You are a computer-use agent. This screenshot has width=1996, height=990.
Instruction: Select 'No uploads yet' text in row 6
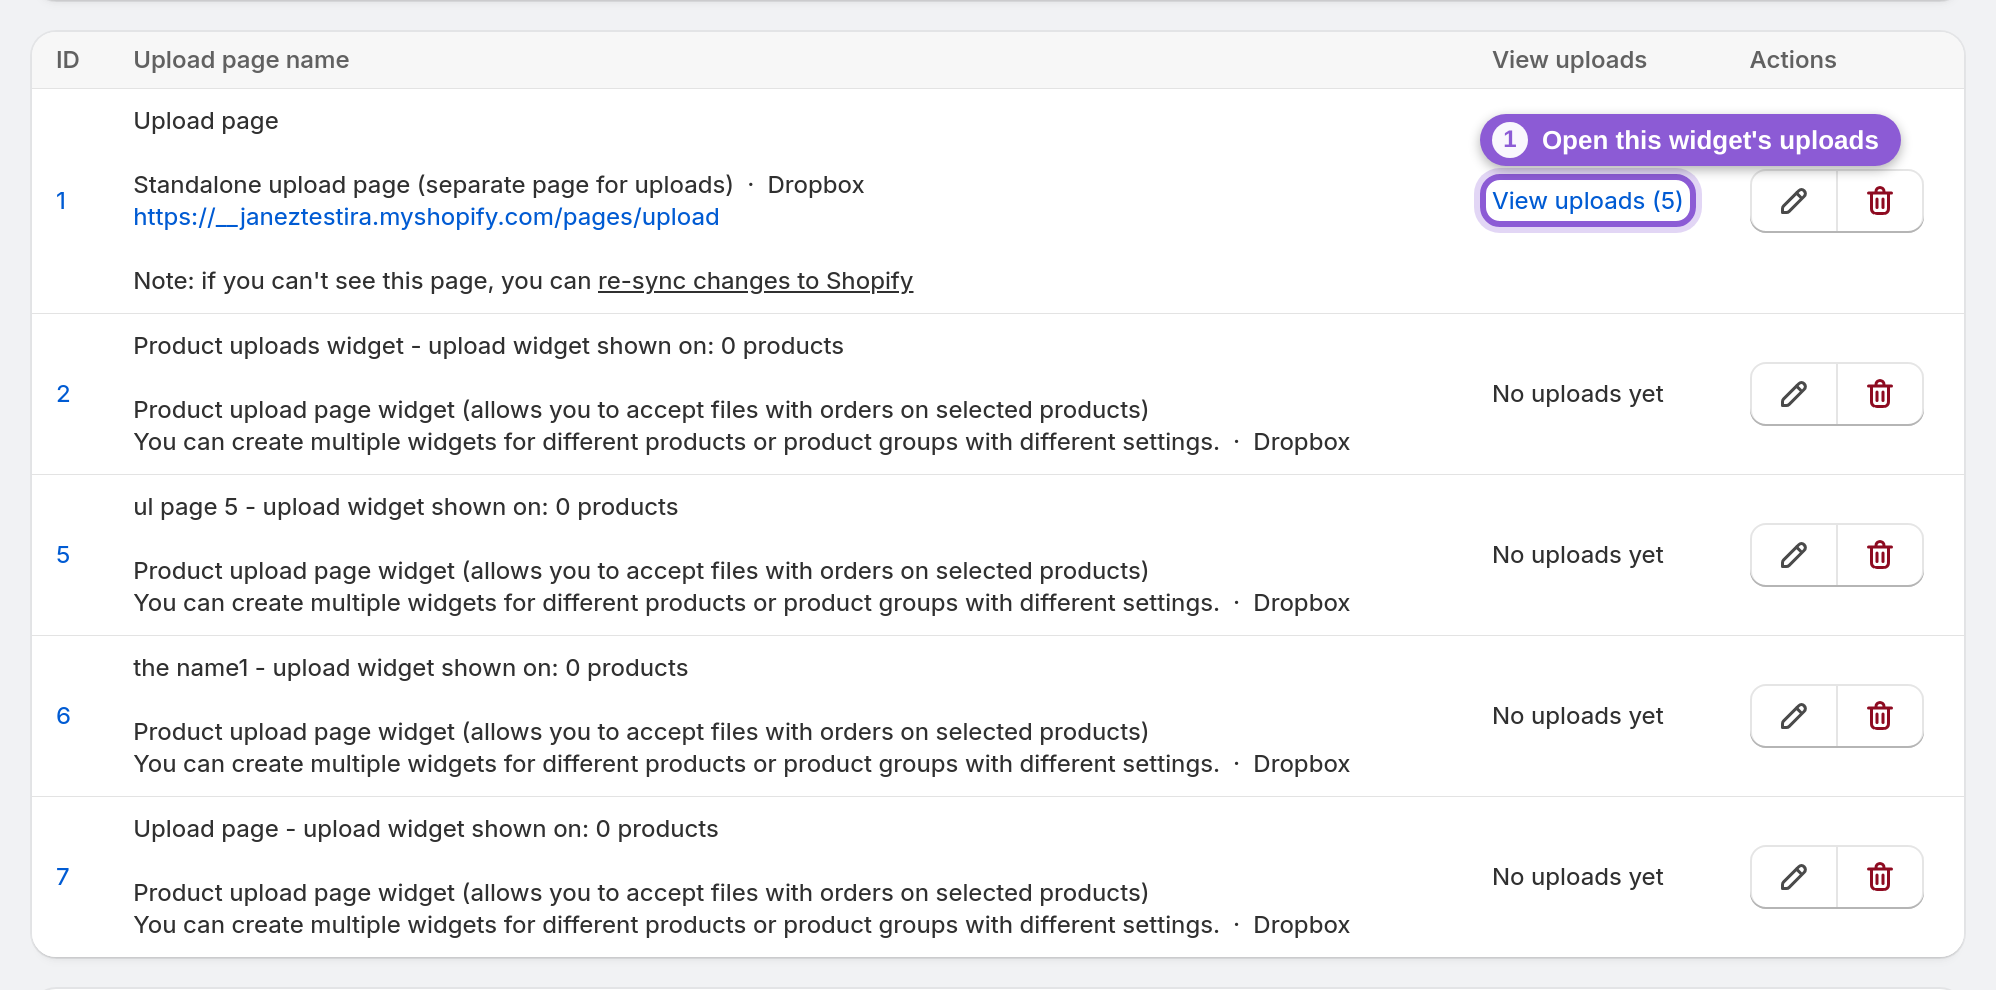1577,716
